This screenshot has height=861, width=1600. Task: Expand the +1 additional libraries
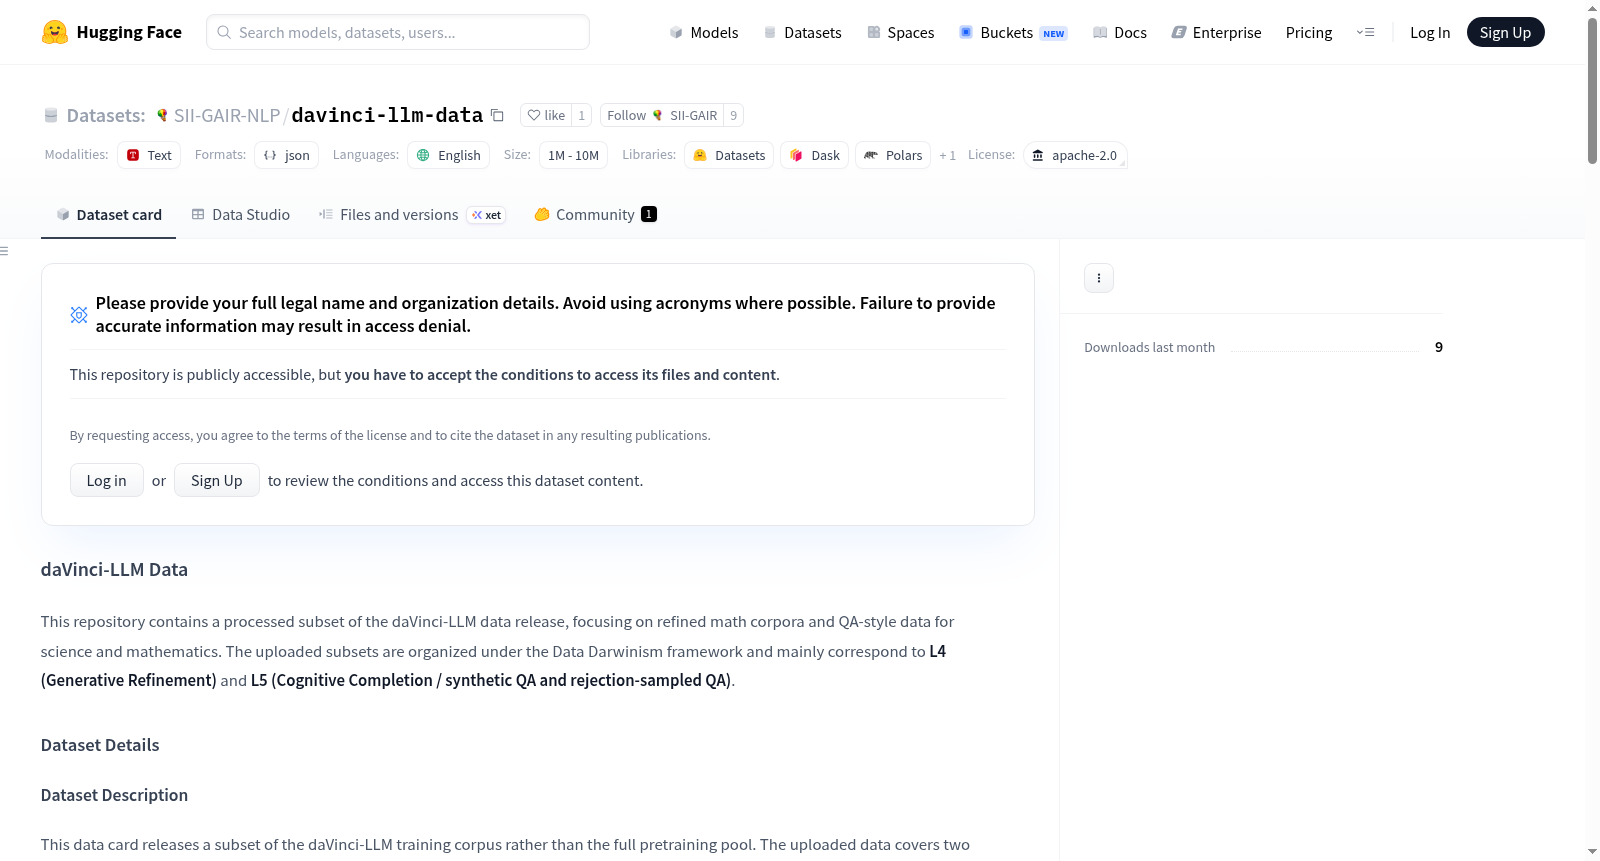[x=947, y=155]
